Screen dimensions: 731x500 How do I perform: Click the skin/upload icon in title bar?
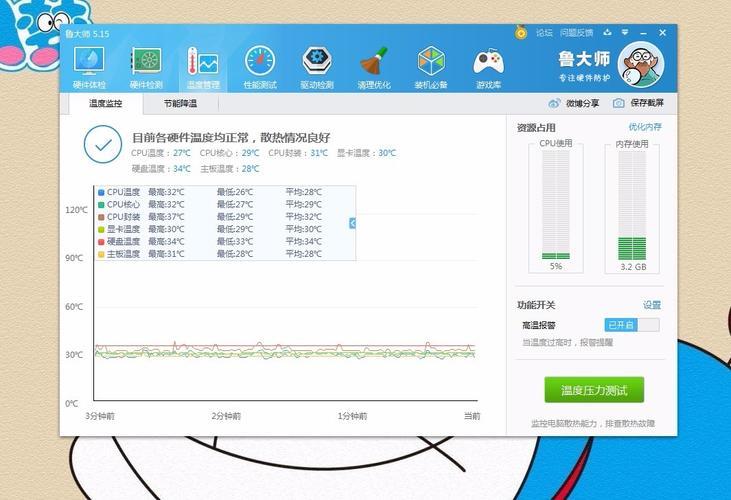(607, 32)
